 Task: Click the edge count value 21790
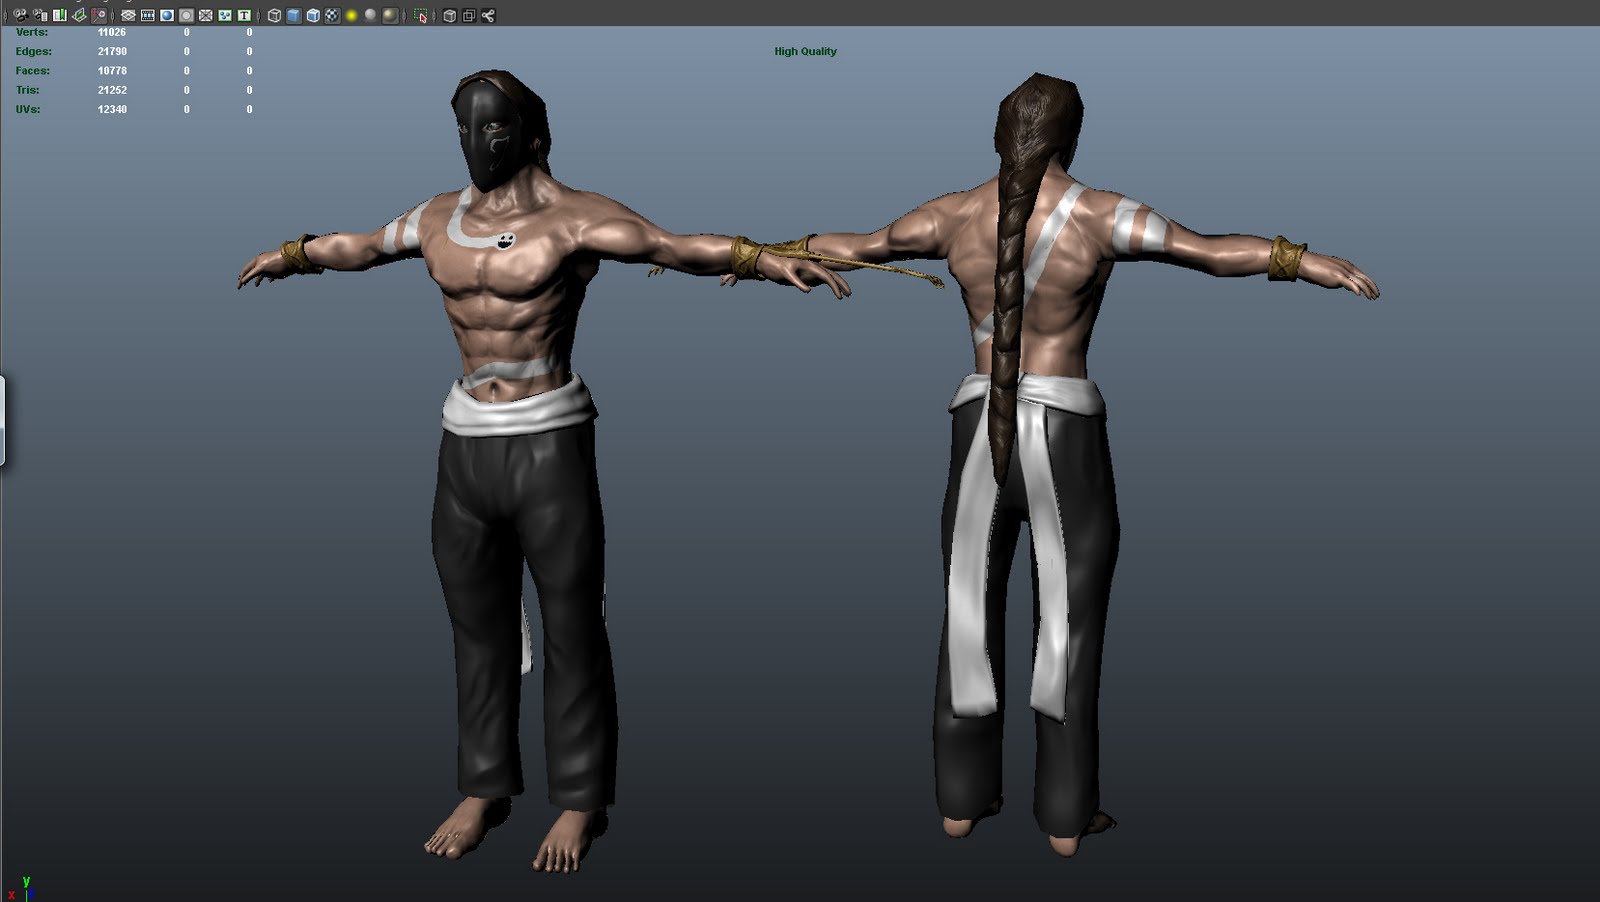pyautogui.click(x=112, y=51)
